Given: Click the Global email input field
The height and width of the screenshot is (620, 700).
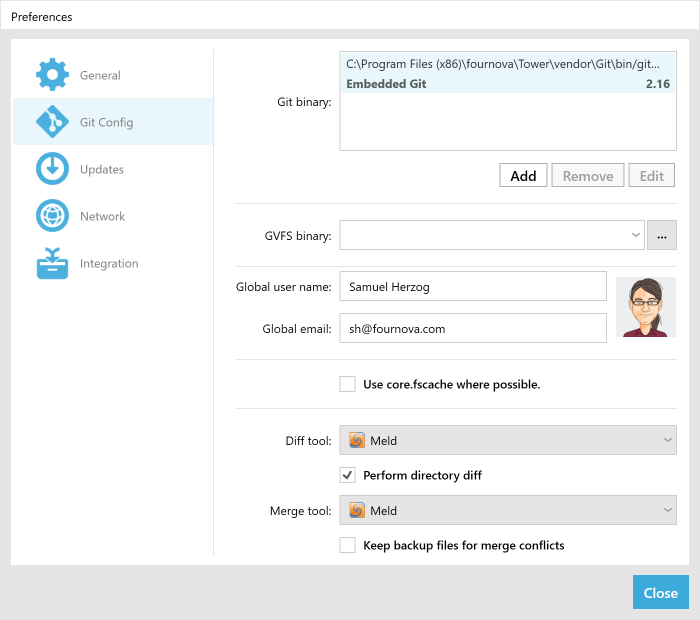Looking at the screenshot, I should pyautogui.click(x=472, y=328).
